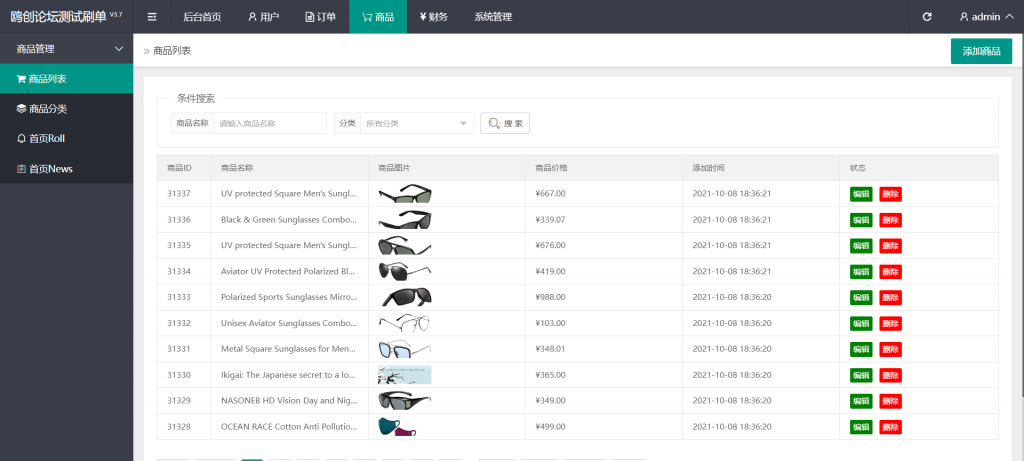Click the 添加商品 button

(x=981, y=51)
